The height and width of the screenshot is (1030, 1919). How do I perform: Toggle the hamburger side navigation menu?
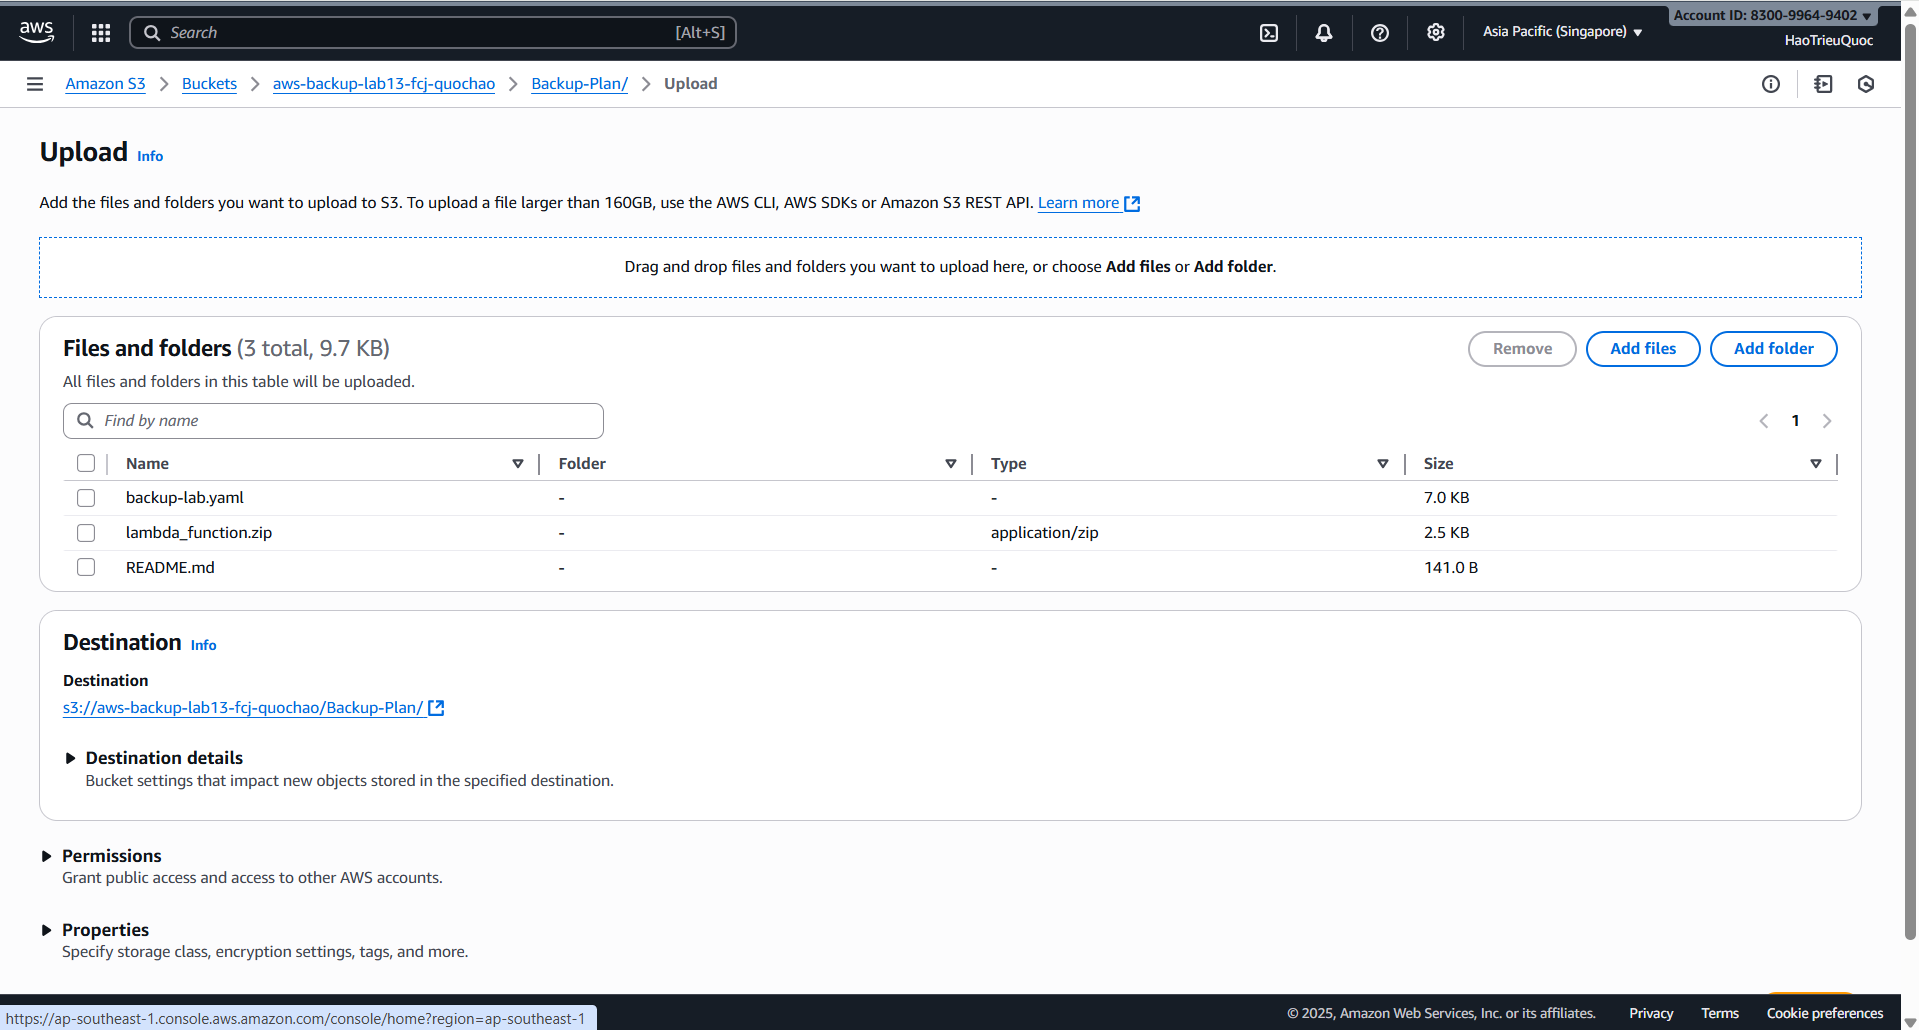tap(35, 84)
